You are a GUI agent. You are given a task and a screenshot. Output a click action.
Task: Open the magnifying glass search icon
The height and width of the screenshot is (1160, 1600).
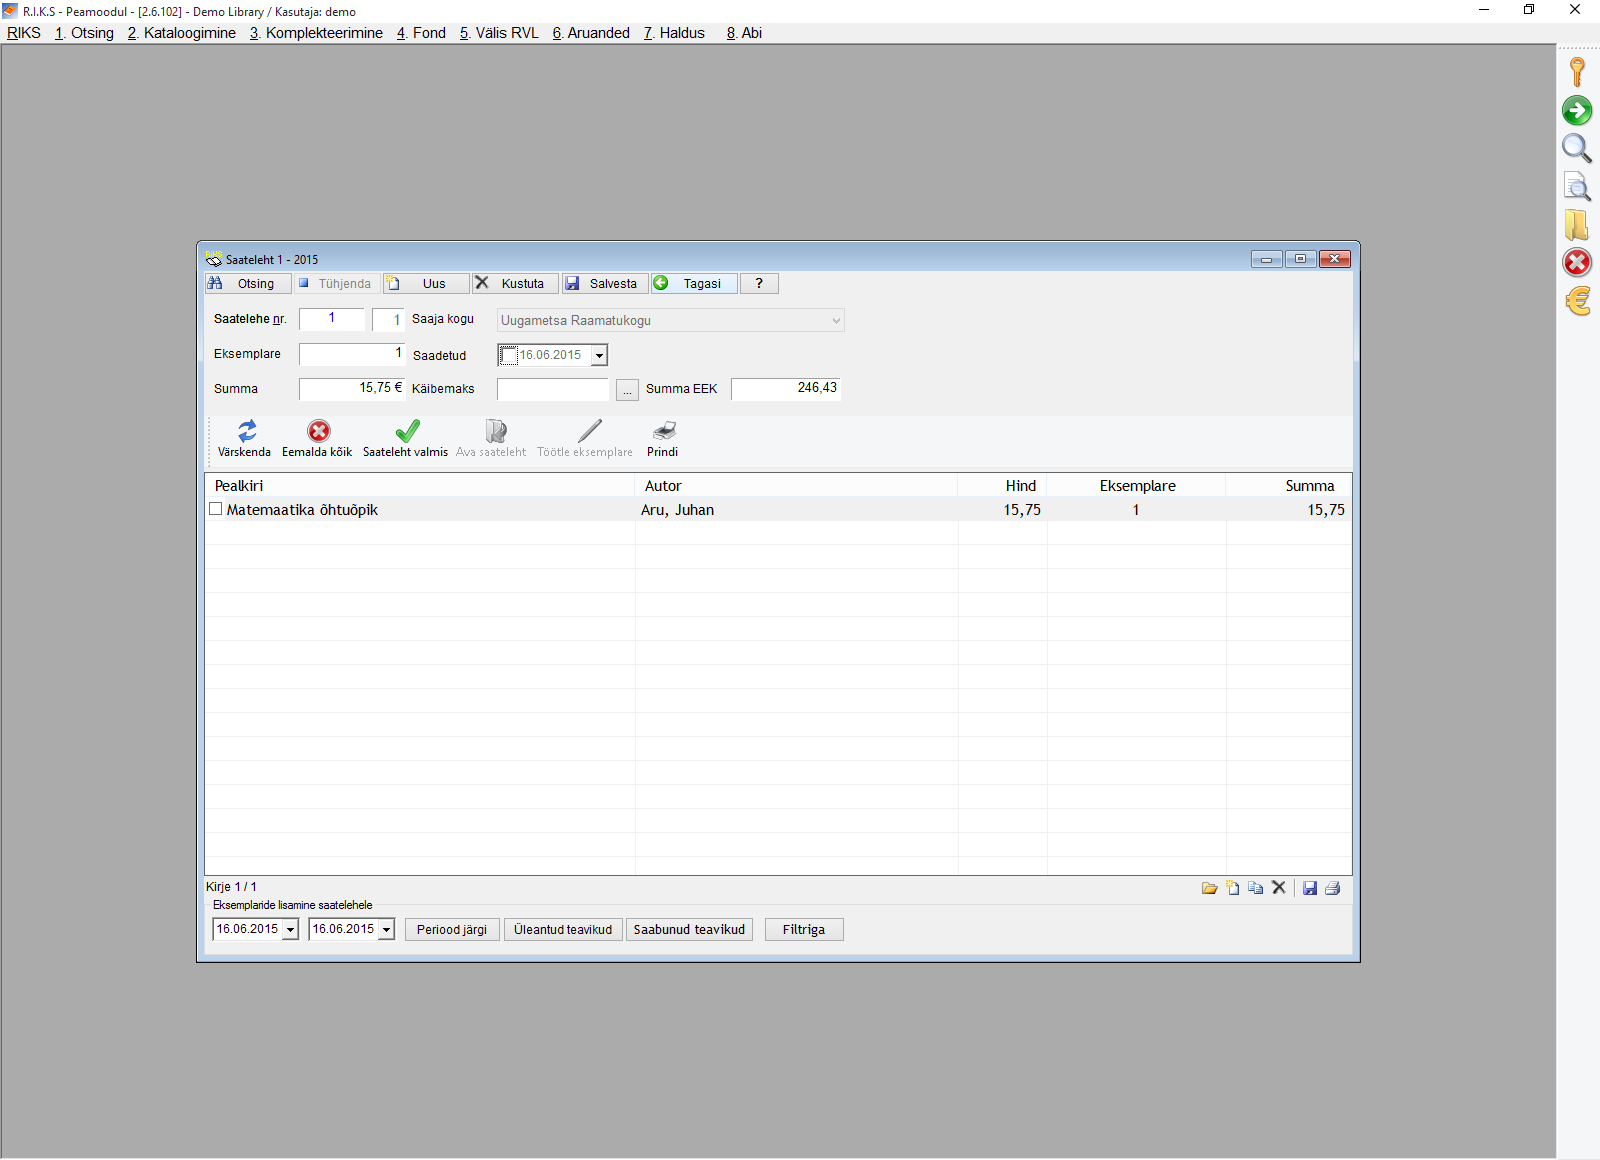[x=1577, y=149]
